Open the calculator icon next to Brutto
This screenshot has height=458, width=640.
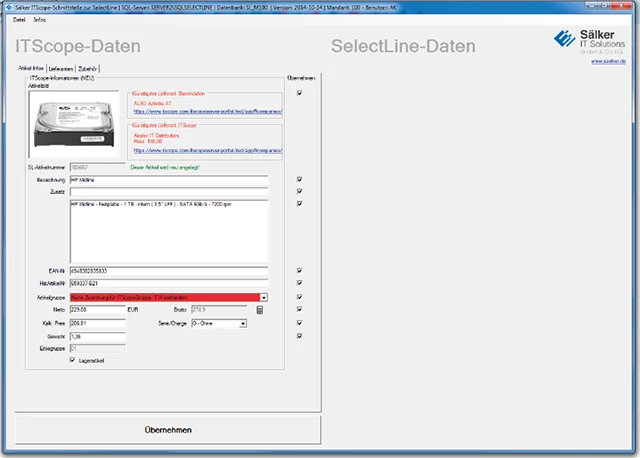tap(260, 310)
